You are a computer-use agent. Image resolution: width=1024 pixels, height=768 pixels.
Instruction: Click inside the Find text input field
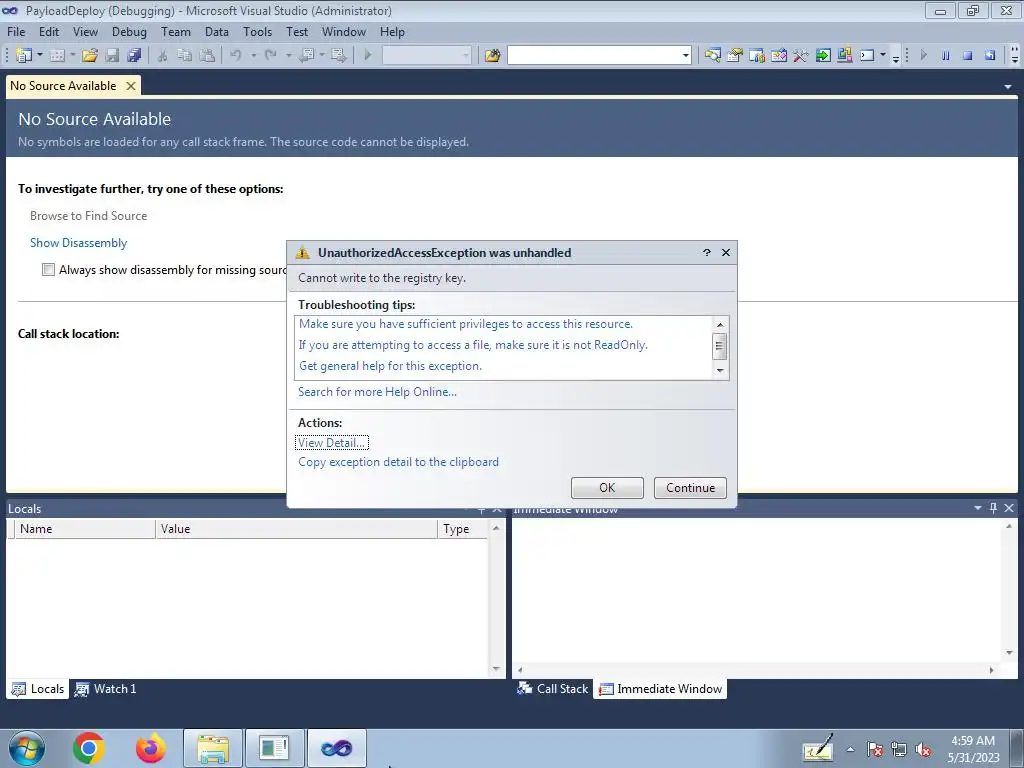click(x=594, y=56)
